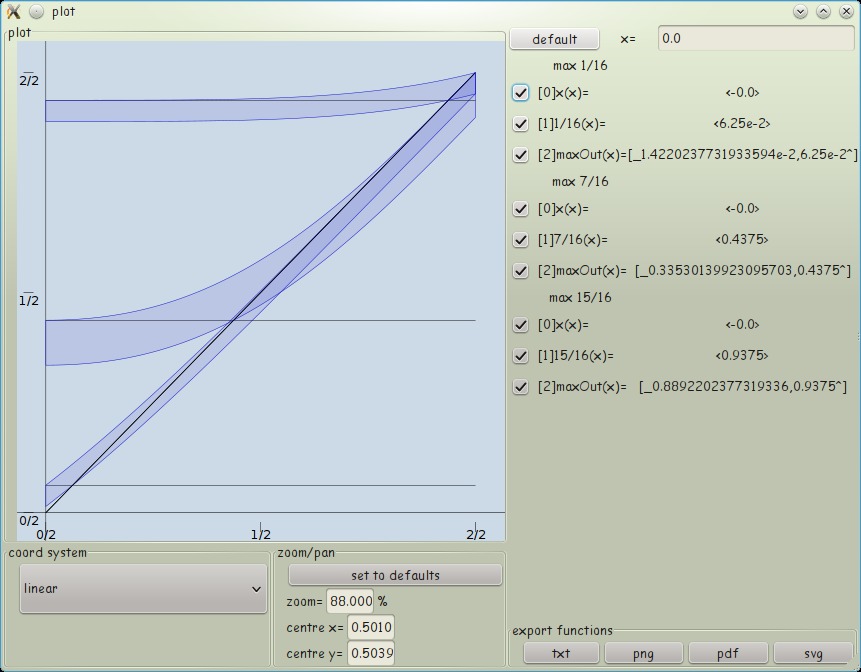Click the round pin button beside title
Image resolution: width=861 pixels, height=672 pixels.
(x=36, y=12)
